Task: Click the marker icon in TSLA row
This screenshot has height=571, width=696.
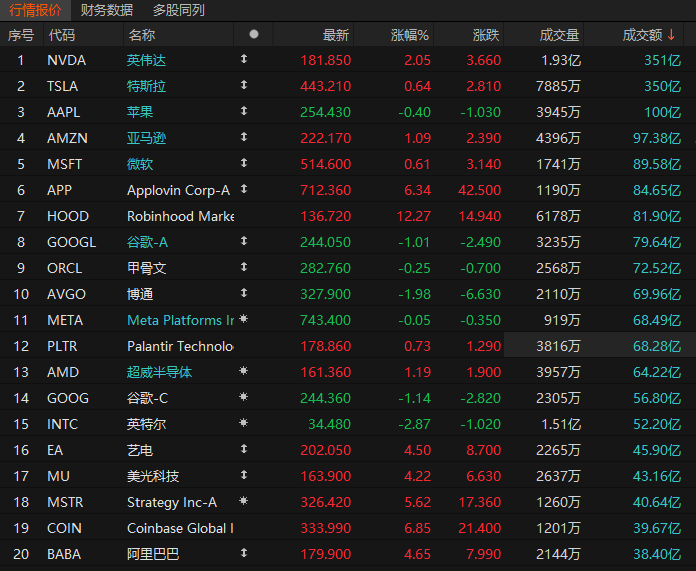Action: coord(244,85)
